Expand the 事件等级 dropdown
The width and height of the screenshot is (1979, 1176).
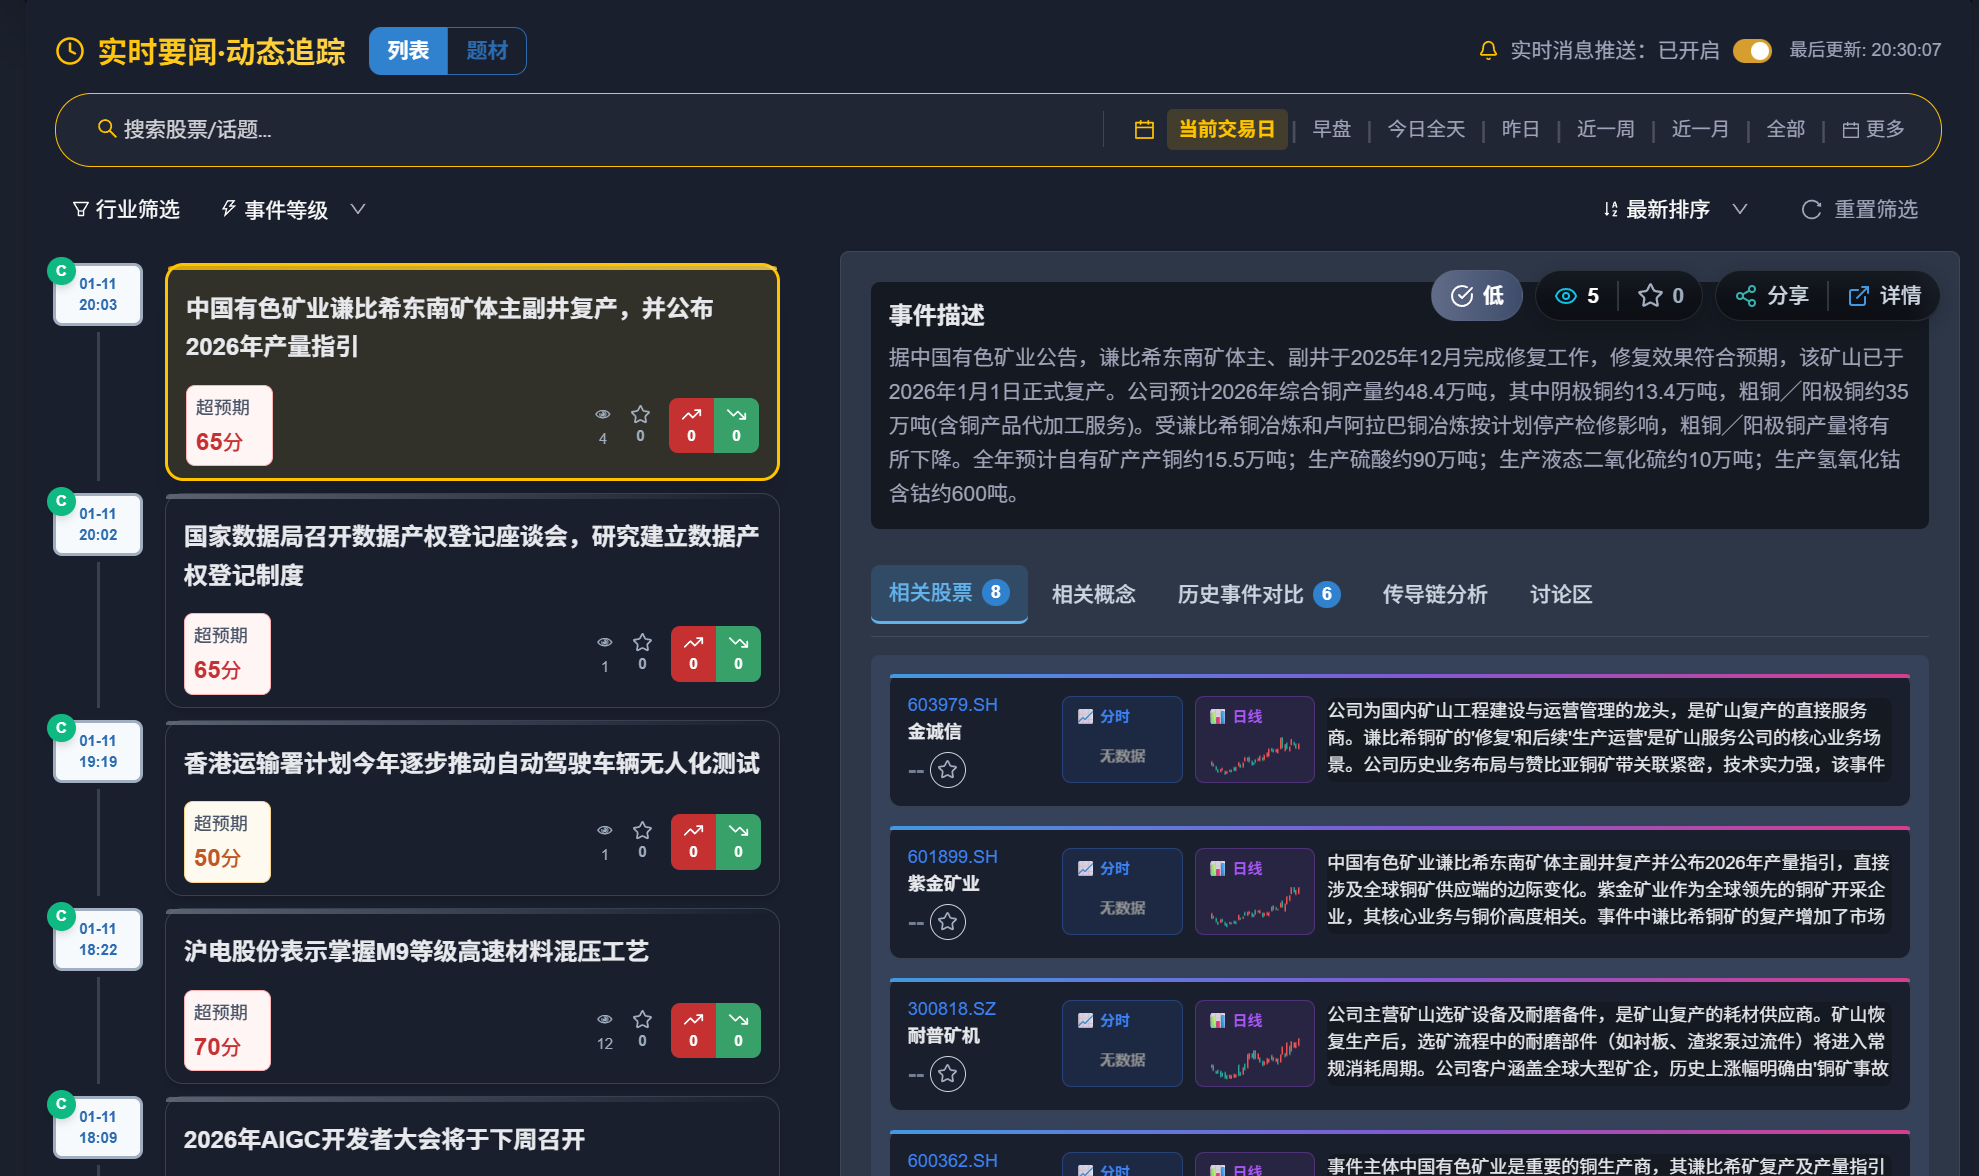point(292,209)
